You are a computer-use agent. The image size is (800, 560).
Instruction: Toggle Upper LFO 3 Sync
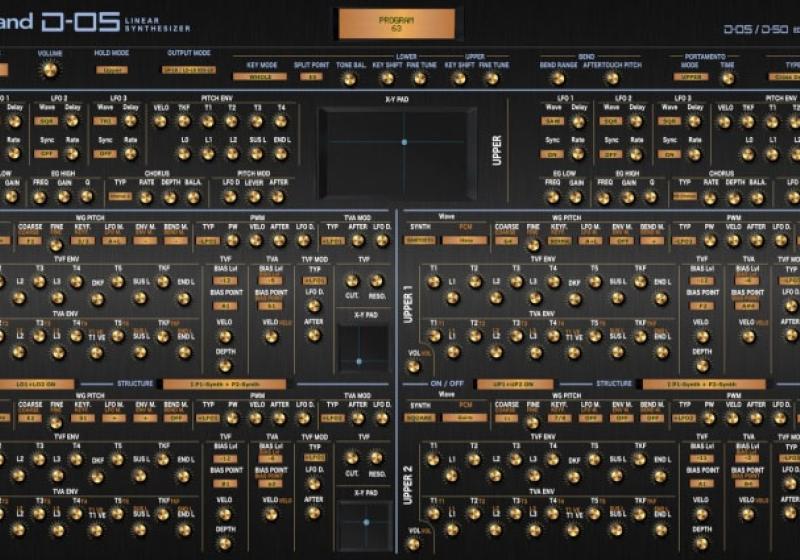669,154
